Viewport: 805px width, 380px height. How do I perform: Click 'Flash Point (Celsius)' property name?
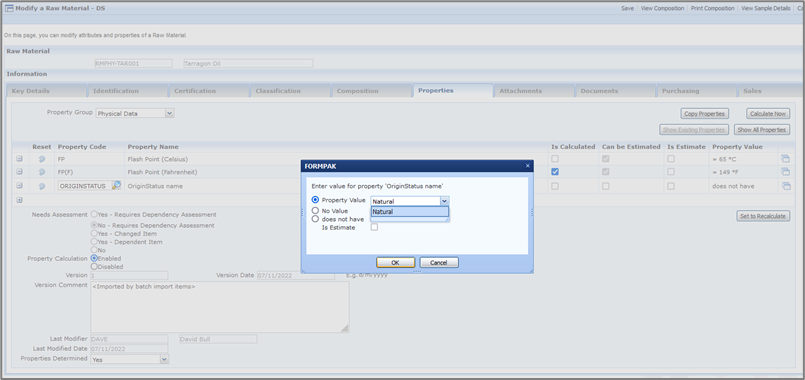point(158,159)
